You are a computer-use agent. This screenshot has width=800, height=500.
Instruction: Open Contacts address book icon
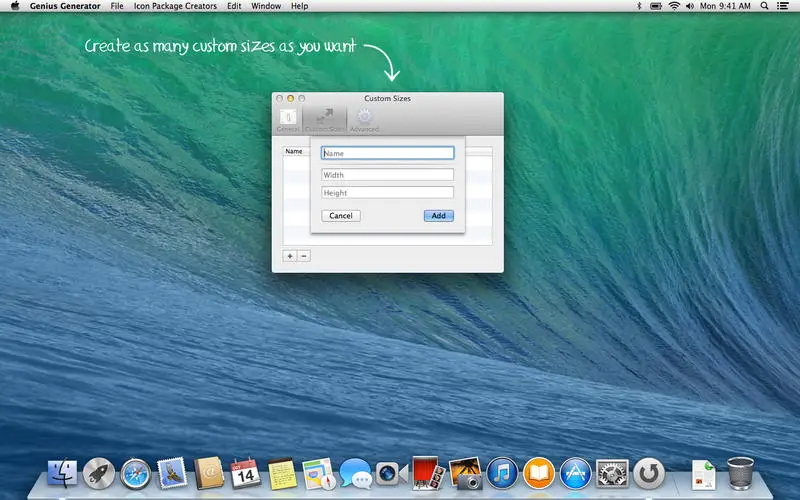tap(209, 473)
